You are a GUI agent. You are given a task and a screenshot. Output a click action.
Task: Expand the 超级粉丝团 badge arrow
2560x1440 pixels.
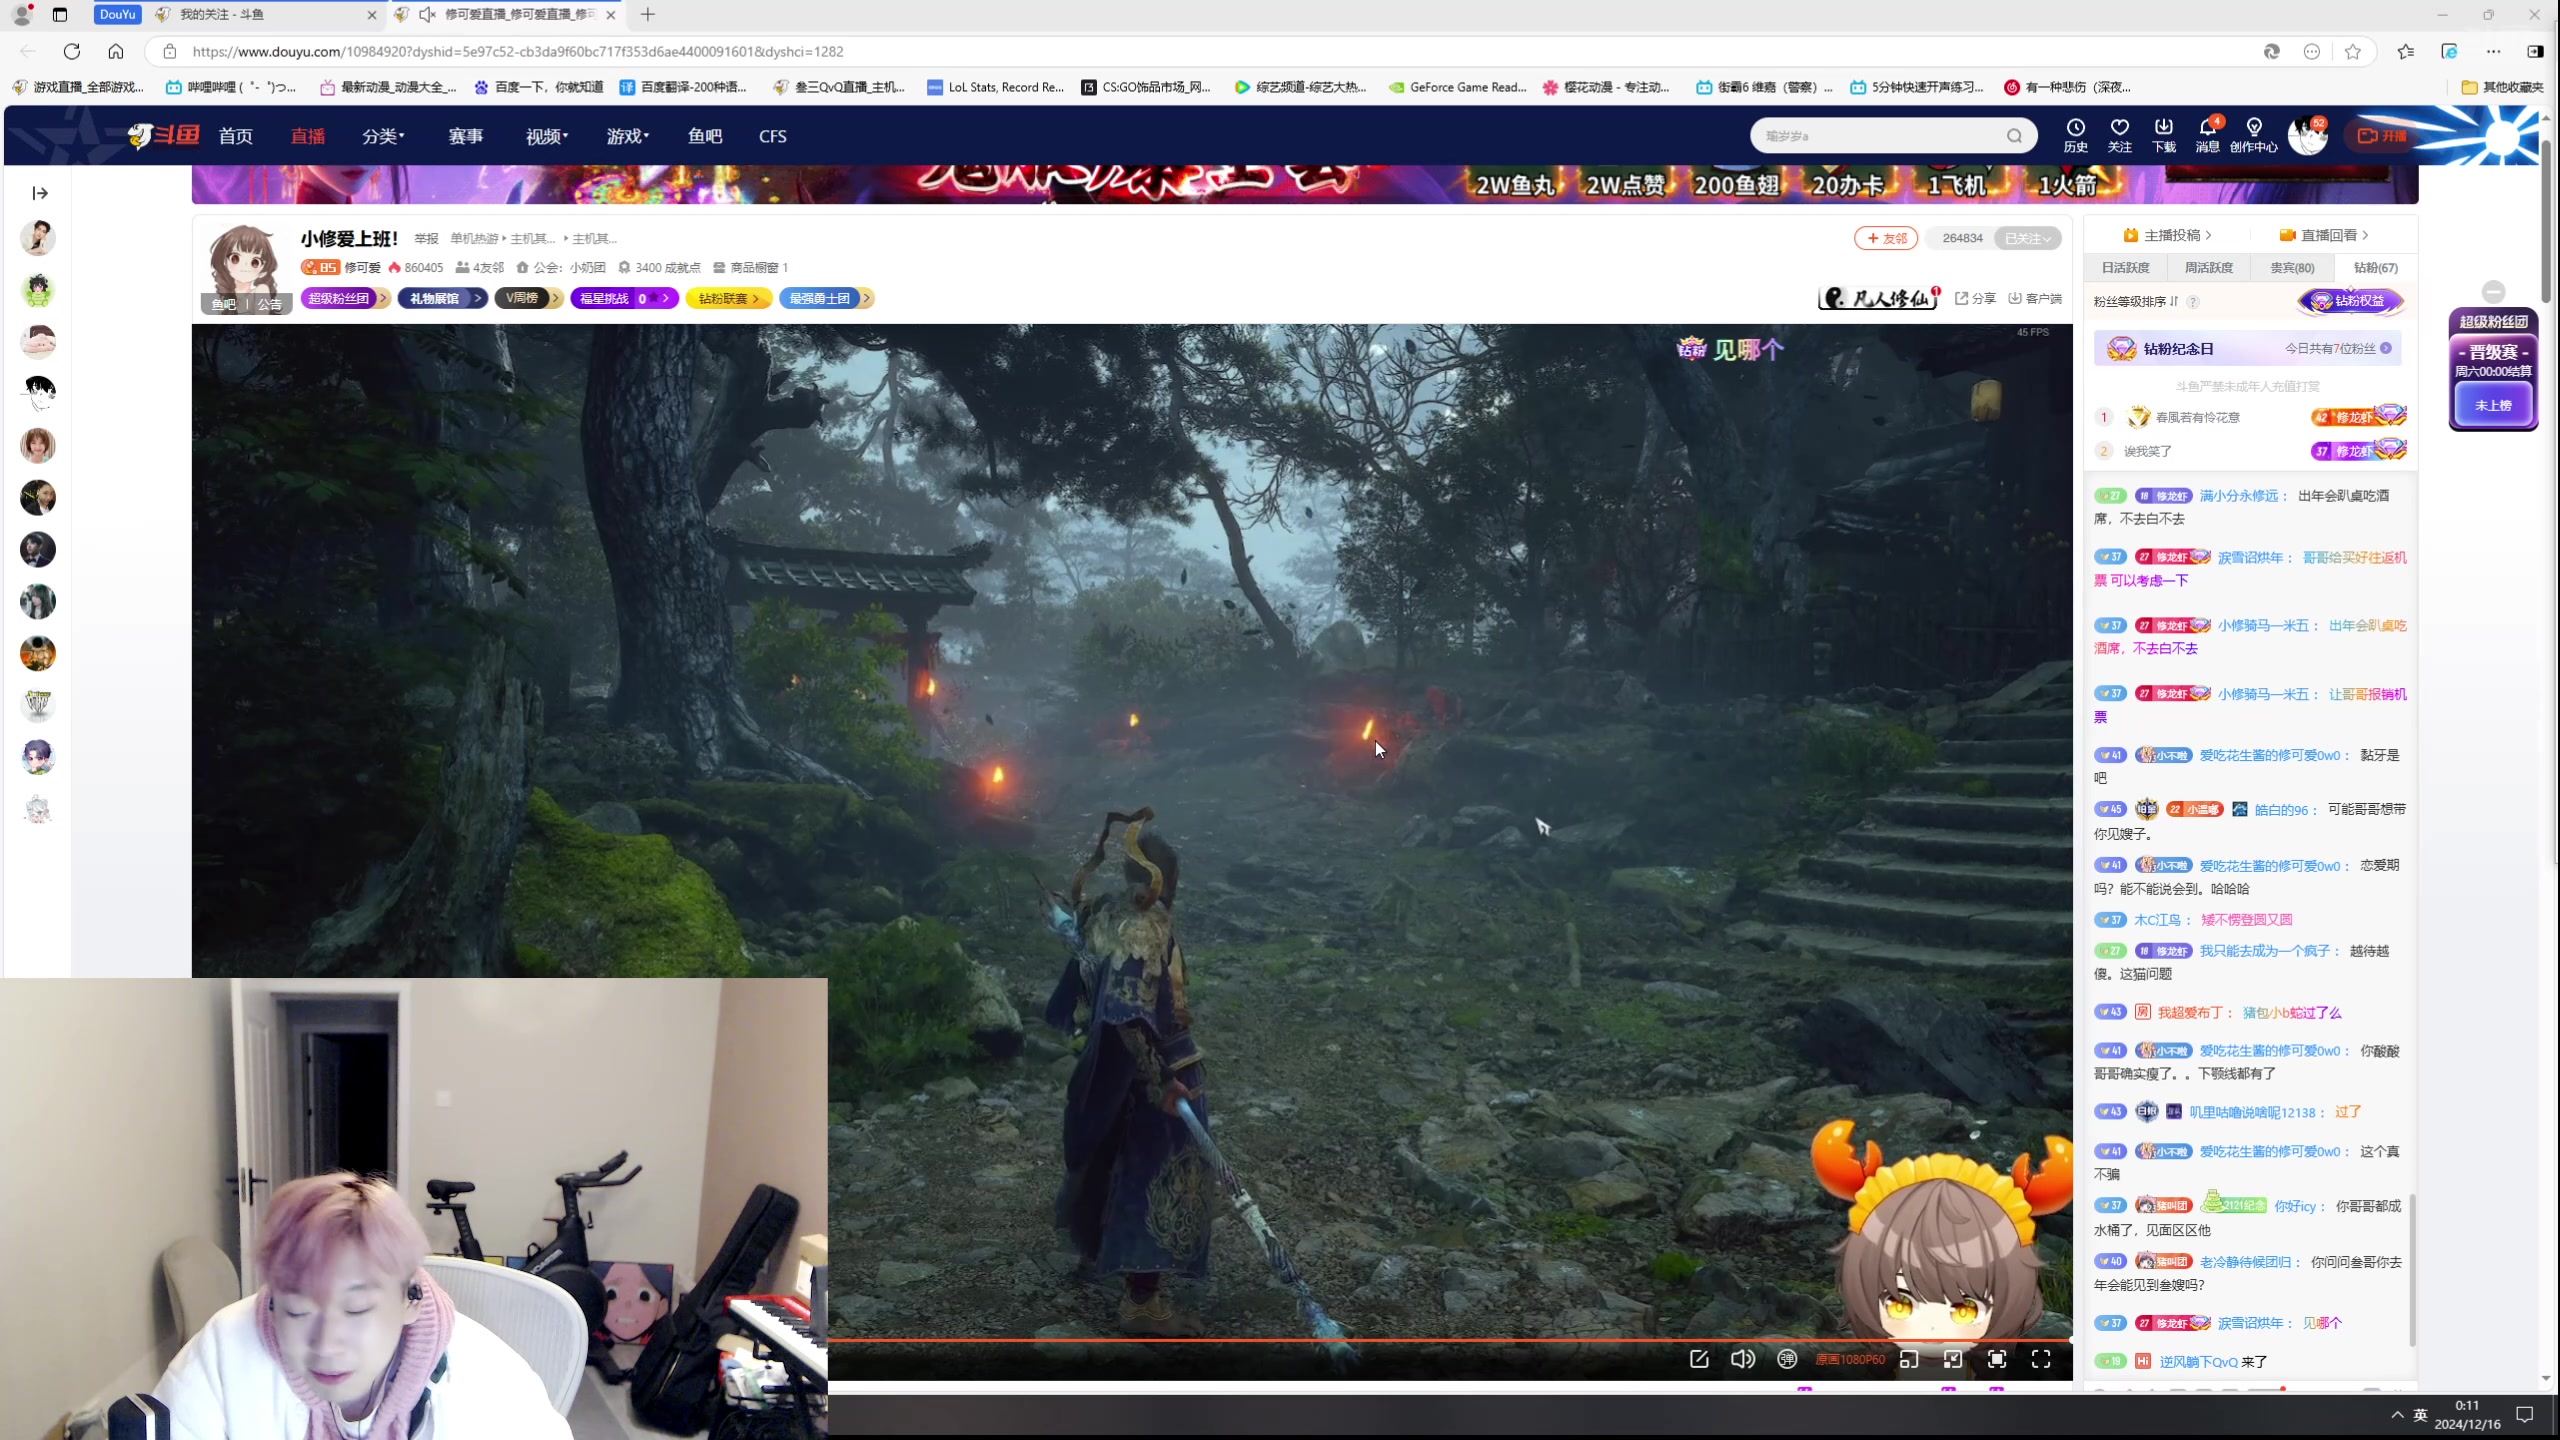pos(382,298)
